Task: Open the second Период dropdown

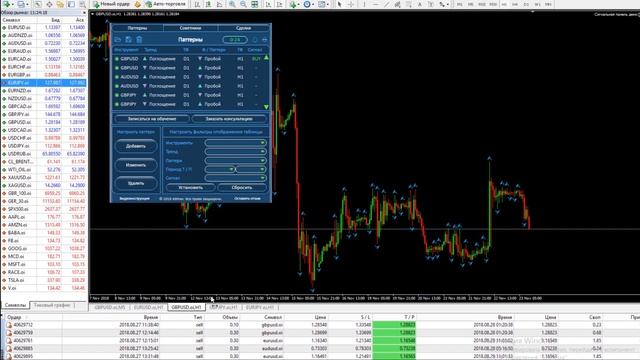Action: pyautogui.click(x=251, y=169)
